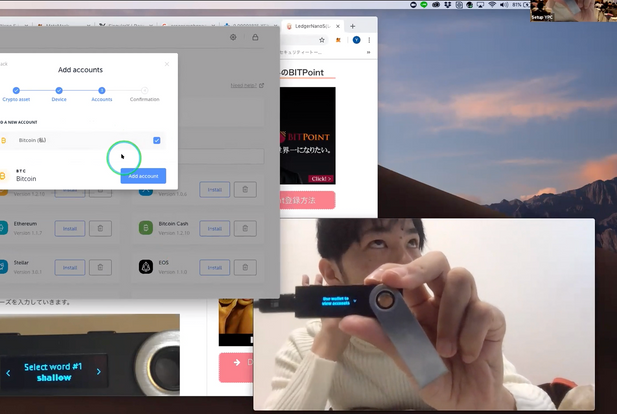
Task: Close the Add accounts dialog
Action: coord(167,64)
